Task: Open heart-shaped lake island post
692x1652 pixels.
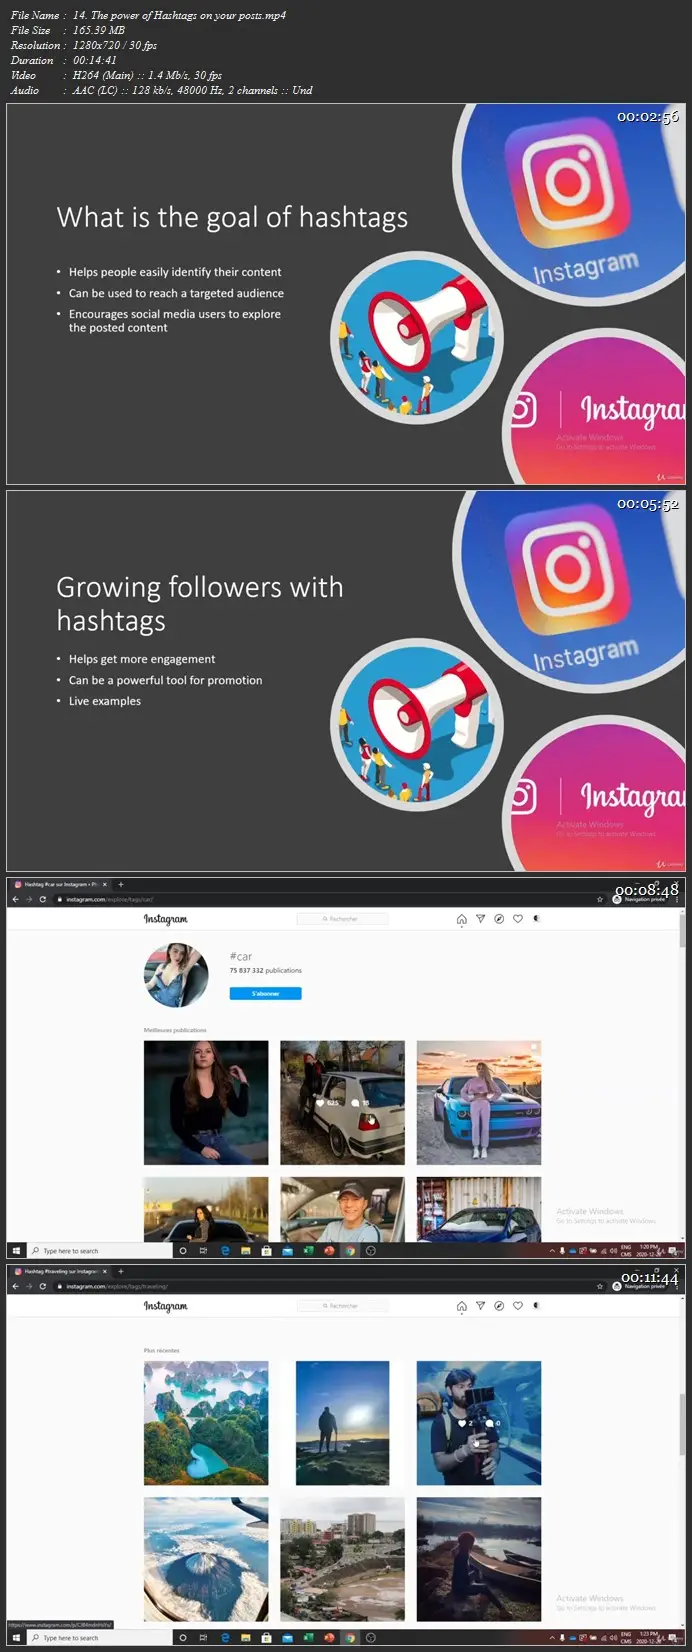Action: 206,1423
